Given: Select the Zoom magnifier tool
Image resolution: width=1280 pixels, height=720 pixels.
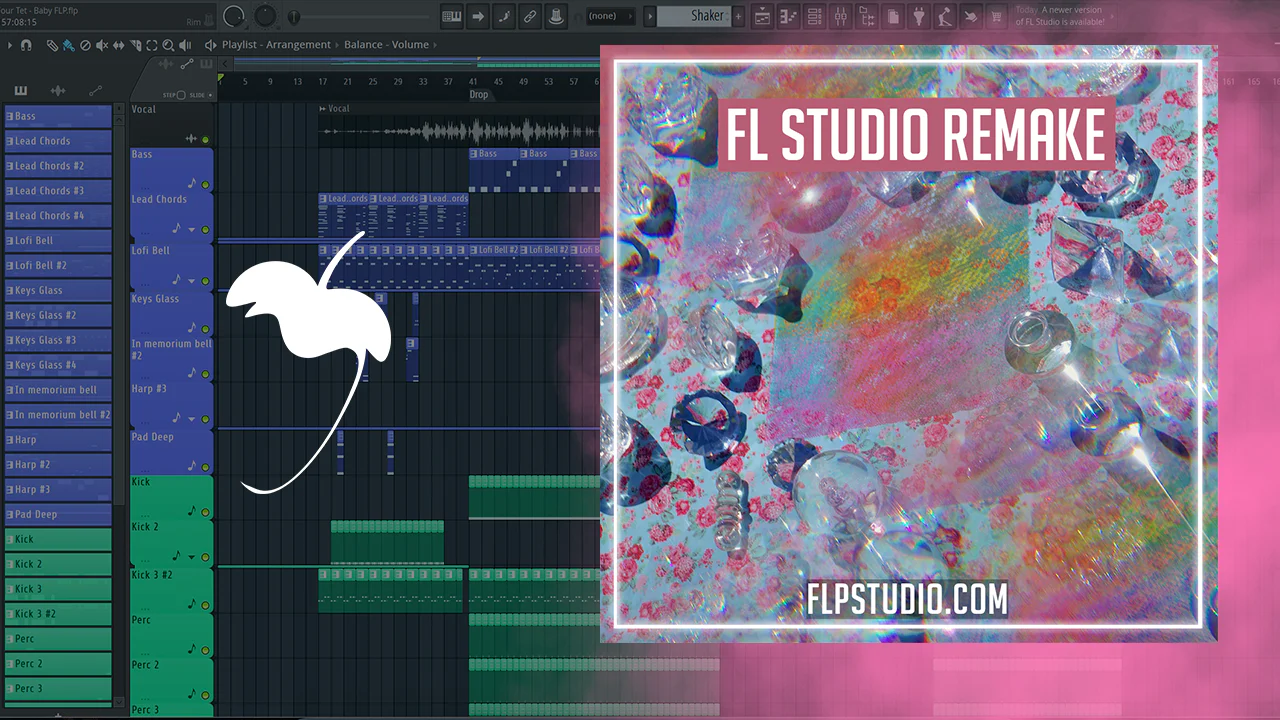Looking at the screenshot, I should coord(168,45).
